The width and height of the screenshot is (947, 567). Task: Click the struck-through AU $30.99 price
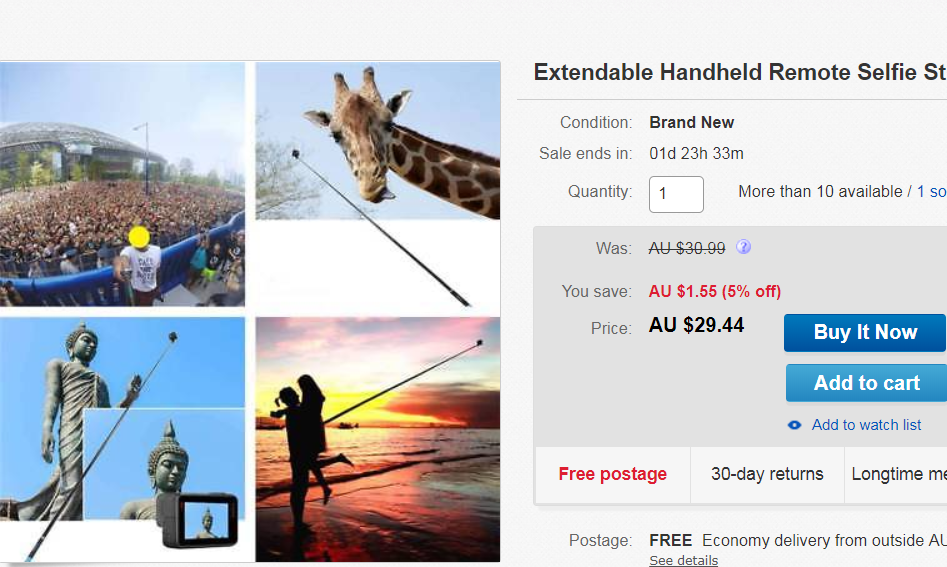687,248
